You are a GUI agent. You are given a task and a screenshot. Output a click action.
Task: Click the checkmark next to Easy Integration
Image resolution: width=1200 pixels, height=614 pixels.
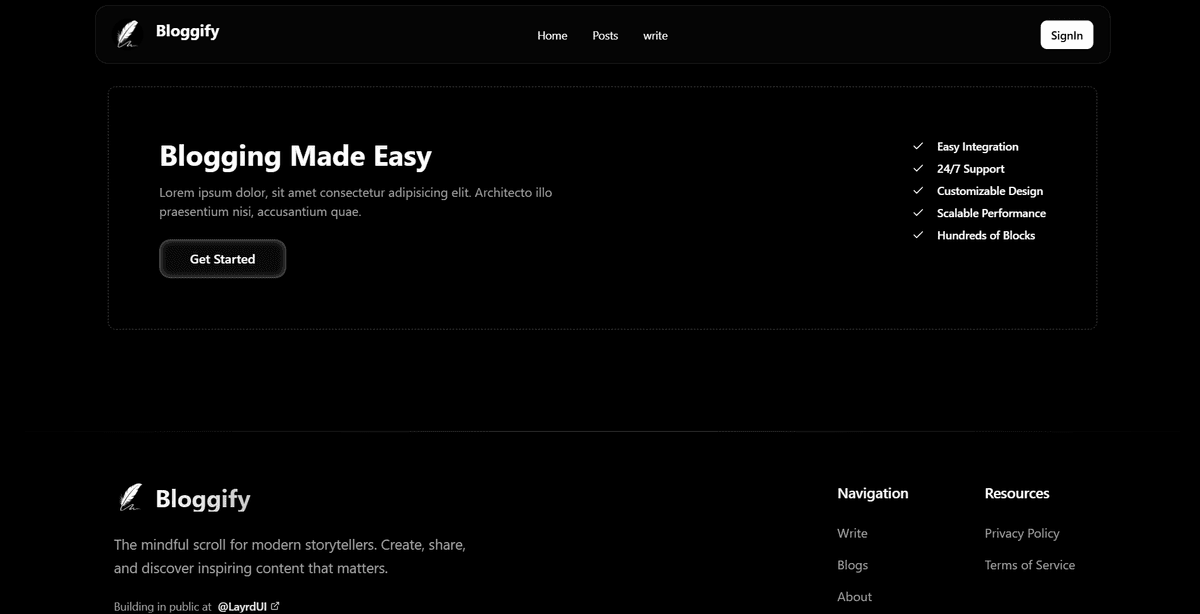point(918,146)
